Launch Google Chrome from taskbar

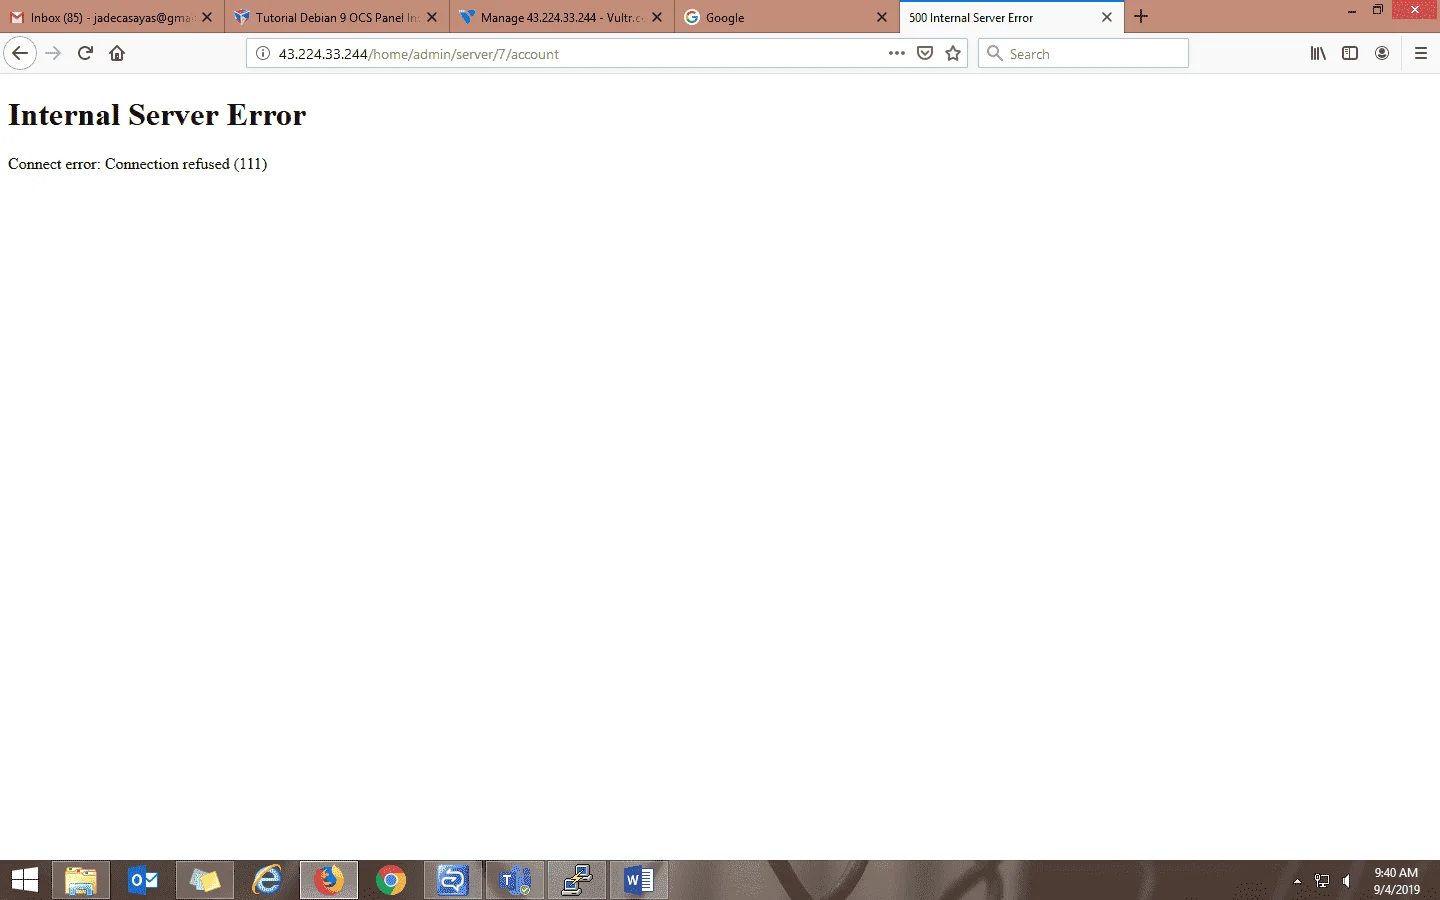click(391, 880)
